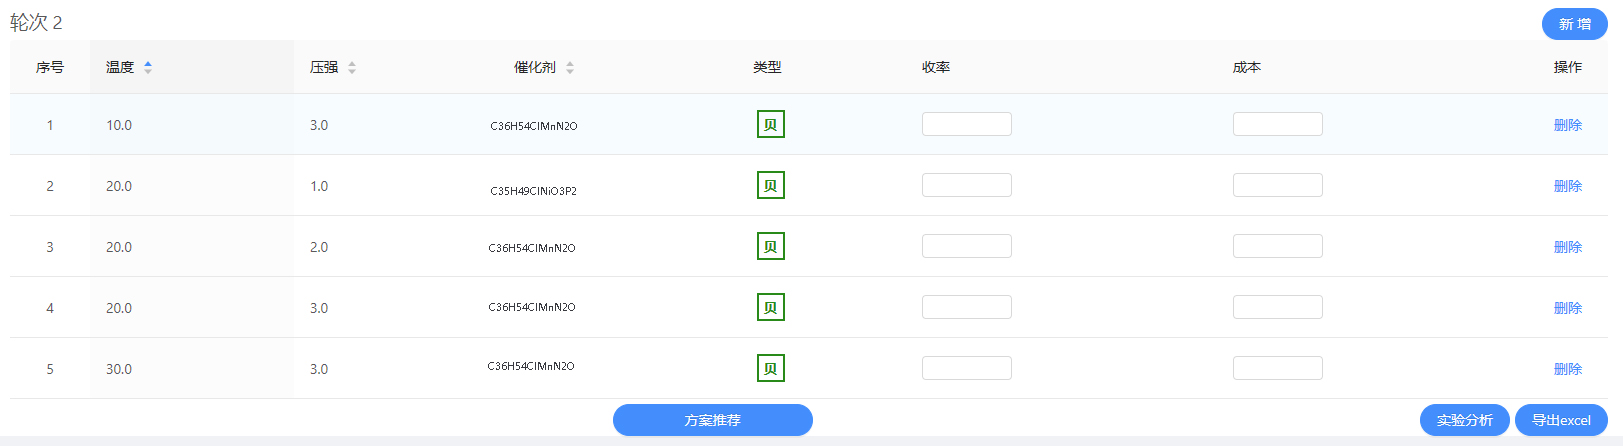Click the 贝 type icon in row 3
Image resolution: width=1623 pixels, height=446 pixels.
click(770, 247)
